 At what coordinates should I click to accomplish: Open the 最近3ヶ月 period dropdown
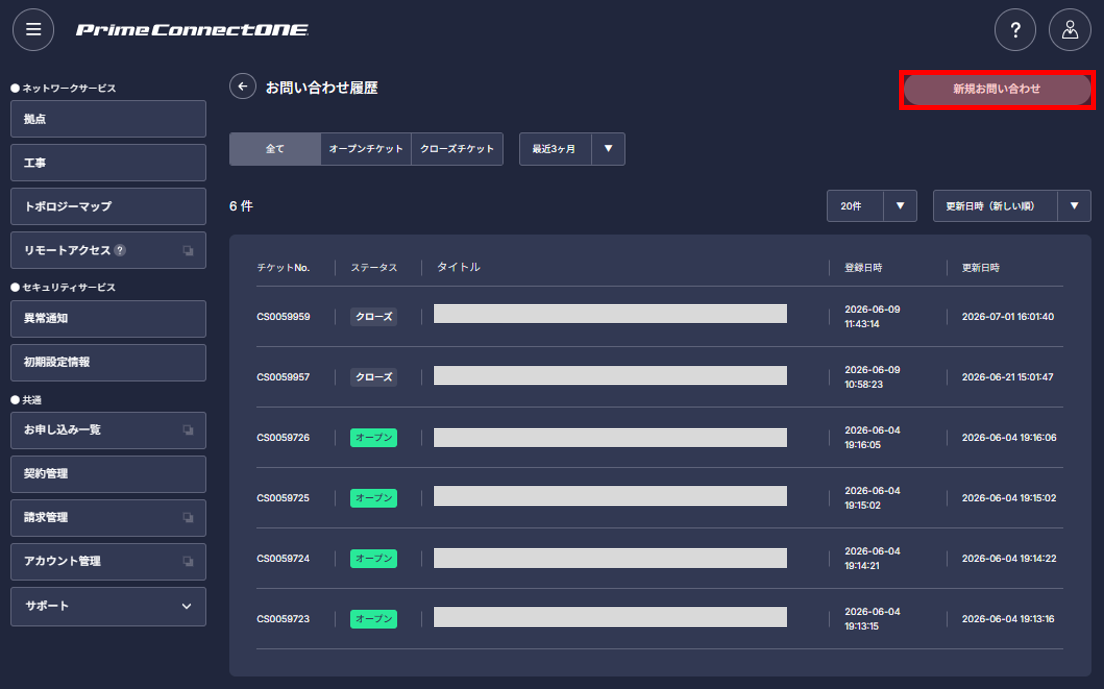click(x=572, y=148)
